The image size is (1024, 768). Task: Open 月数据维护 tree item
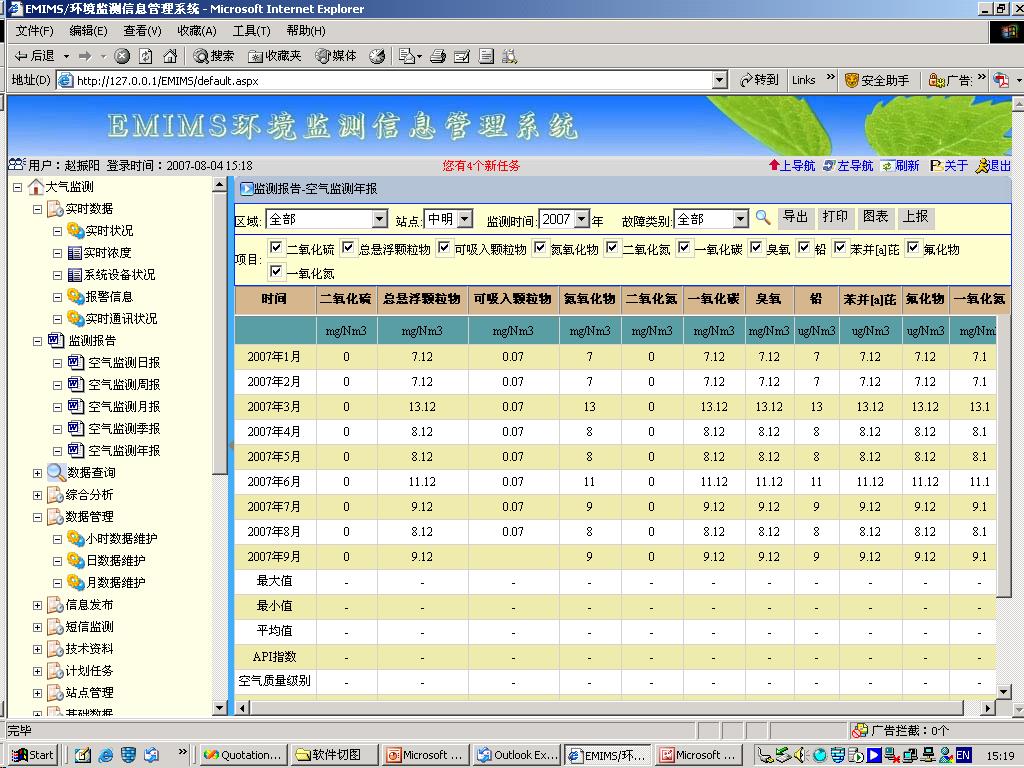click(116, 583)
